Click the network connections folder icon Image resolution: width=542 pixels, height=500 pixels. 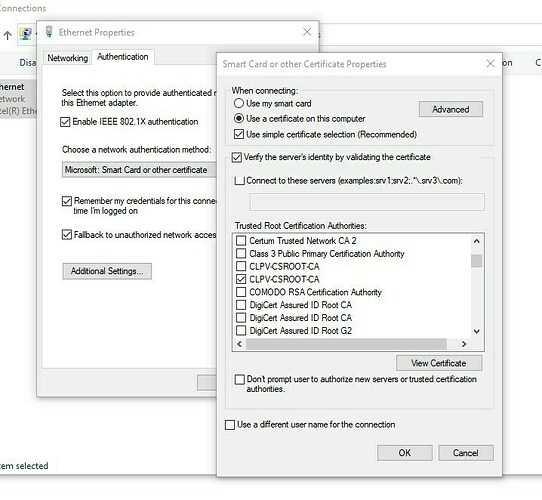pos(26,35)
